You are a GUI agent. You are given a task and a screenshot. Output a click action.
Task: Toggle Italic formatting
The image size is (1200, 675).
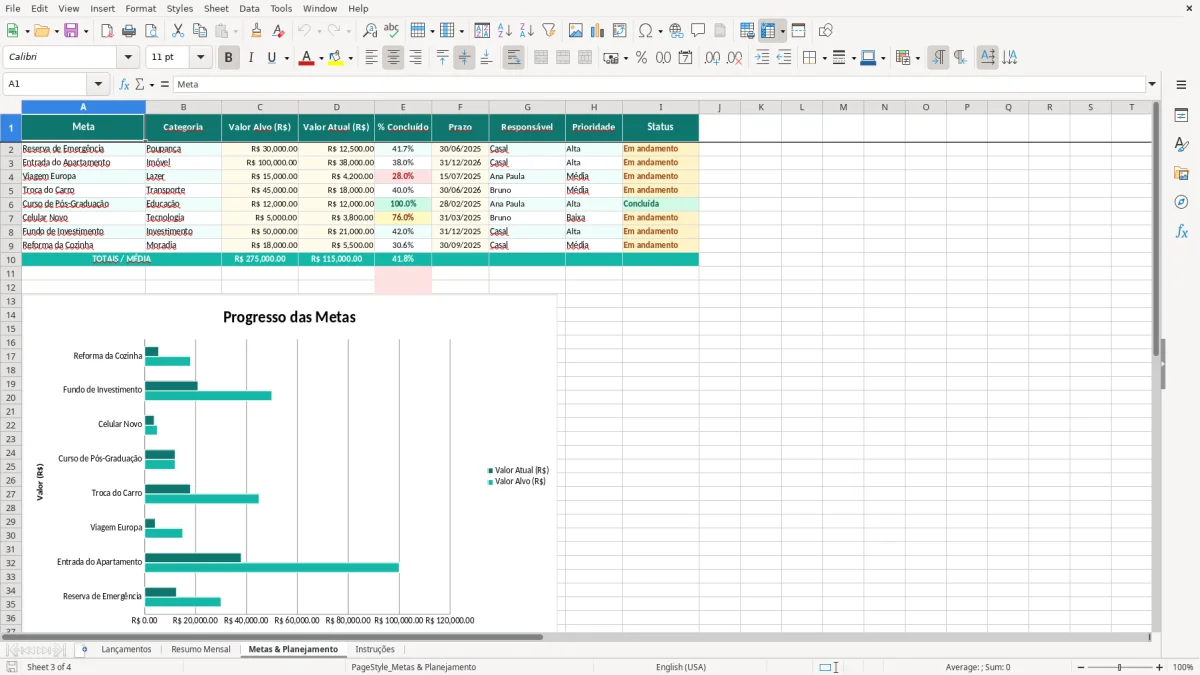pyautogui.click(x=250, y=58)
